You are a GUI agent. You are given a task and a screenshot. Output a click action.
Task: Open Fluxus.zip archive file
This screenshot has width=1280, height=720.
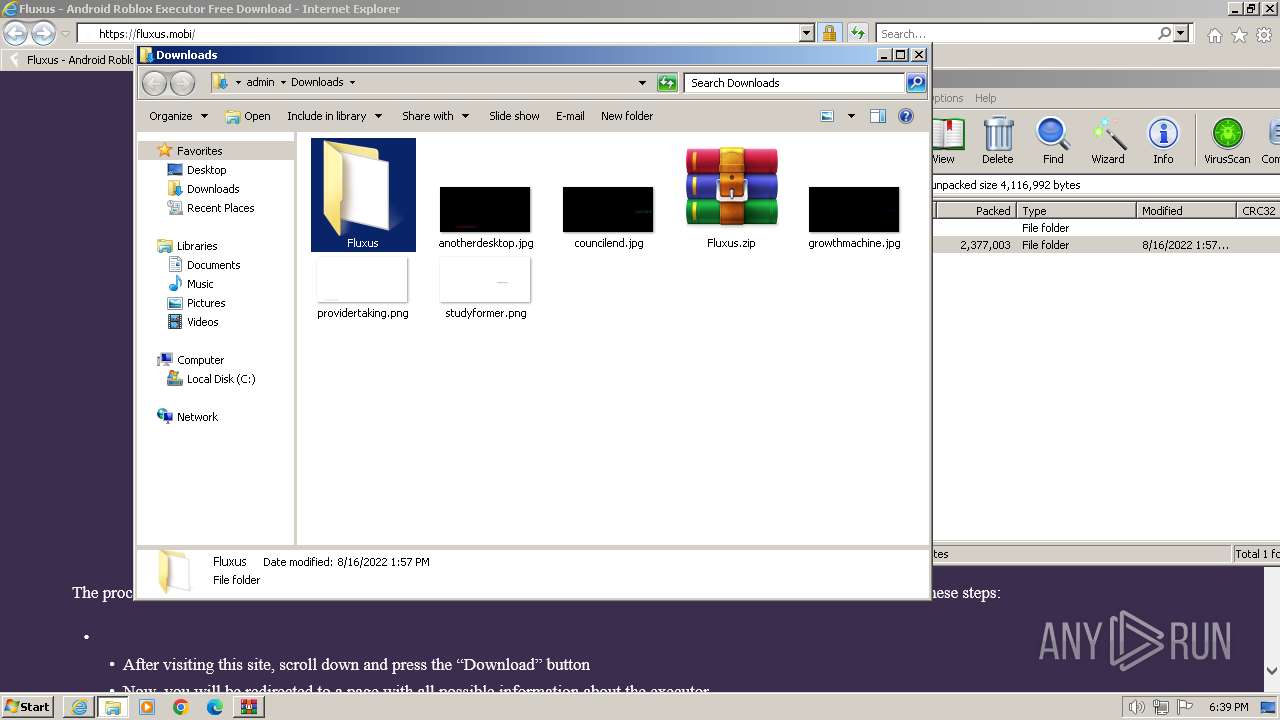point(731,197)
